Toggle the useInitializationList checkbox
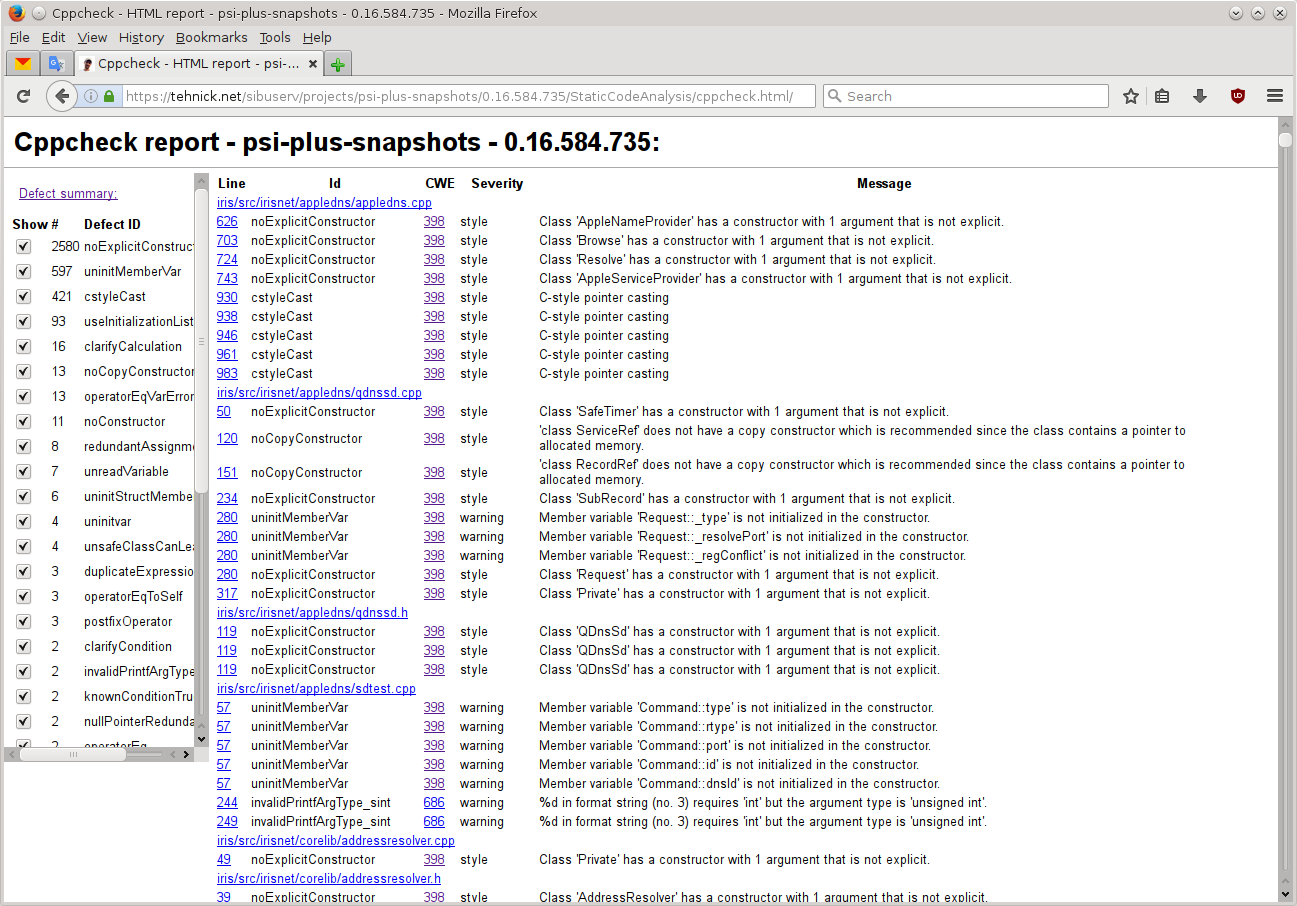 (x=24, y=321)
